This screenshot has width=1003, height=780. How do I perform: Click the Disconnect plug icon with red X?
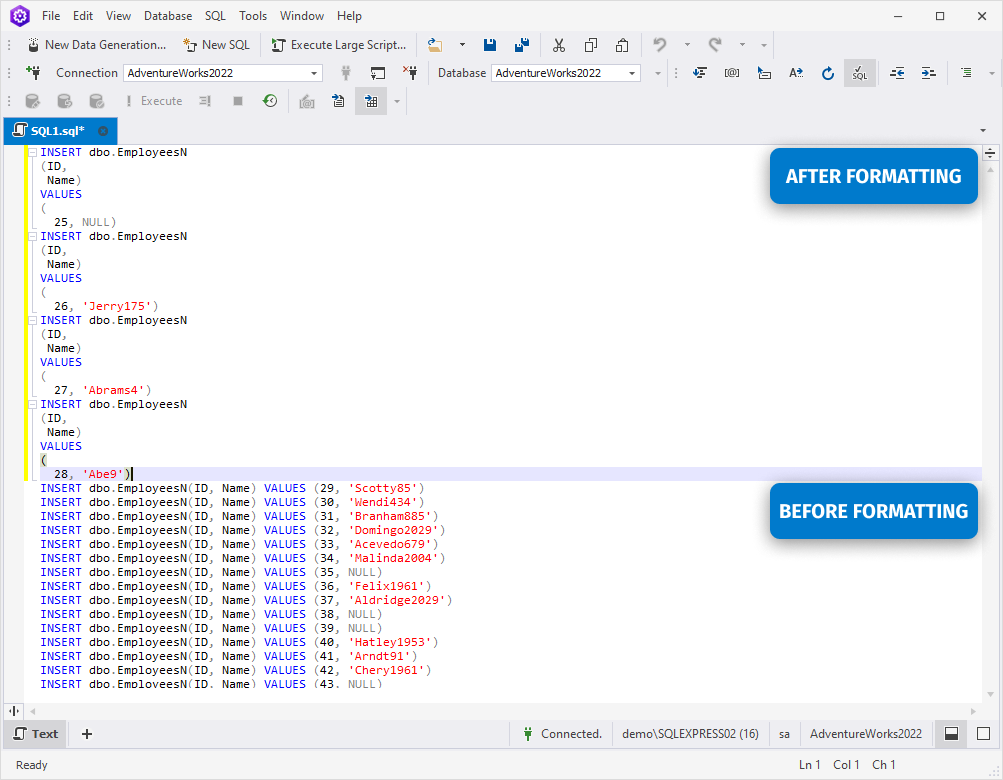[x=410, y=73]
